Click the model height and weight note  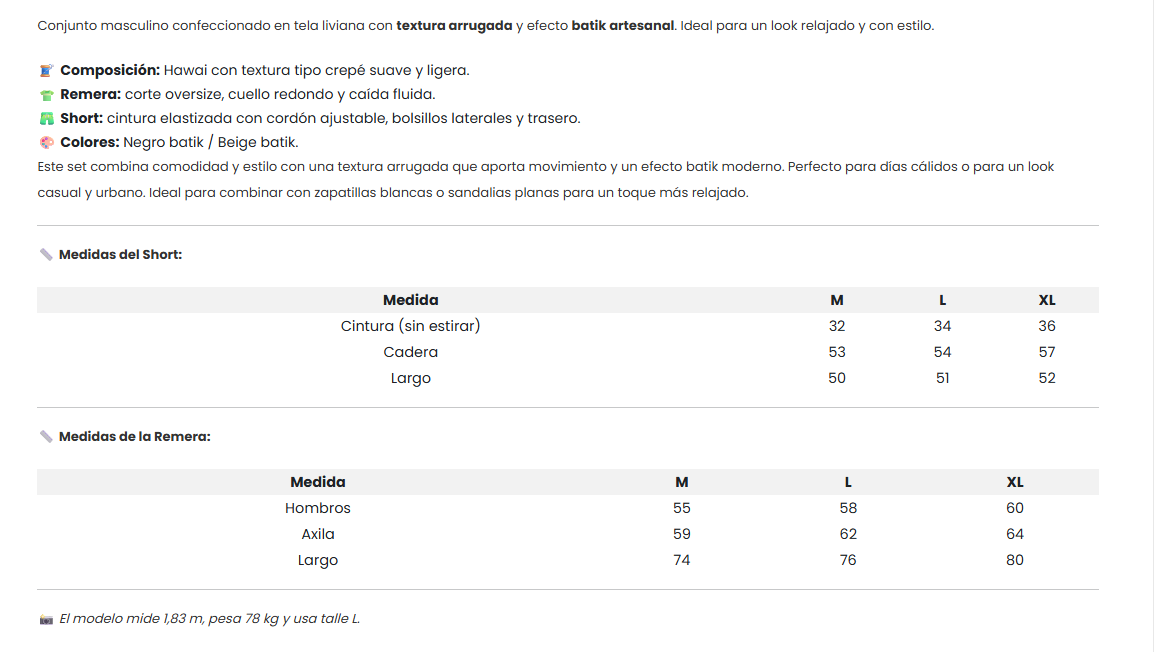(x=209, y=619)
